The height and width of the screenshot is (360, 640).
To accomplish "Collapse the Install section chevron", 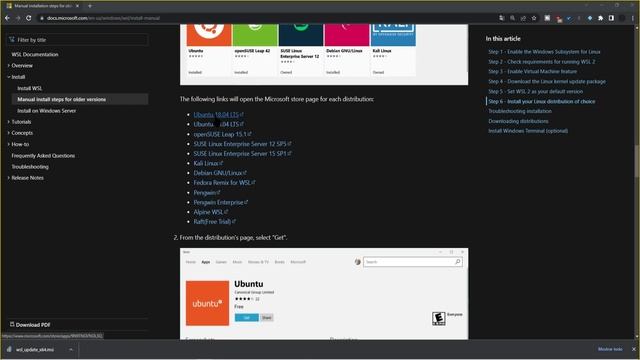I will (x=9, y=77).
